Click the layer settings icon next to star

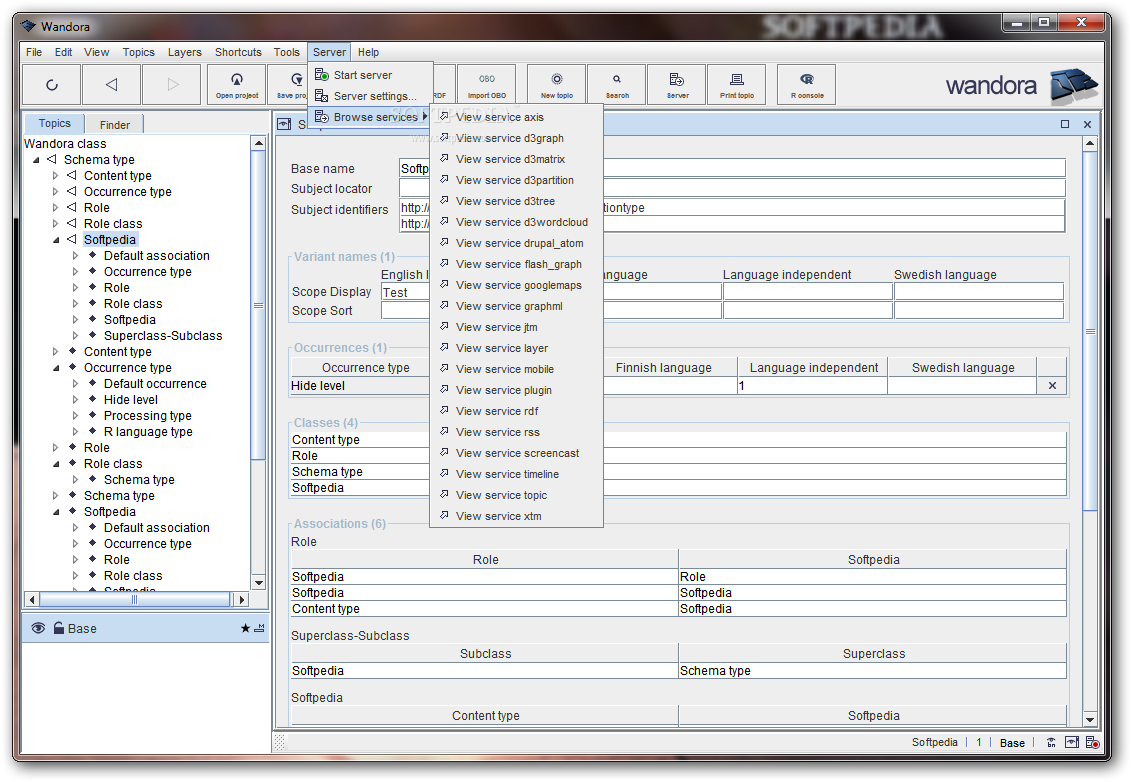259,628
